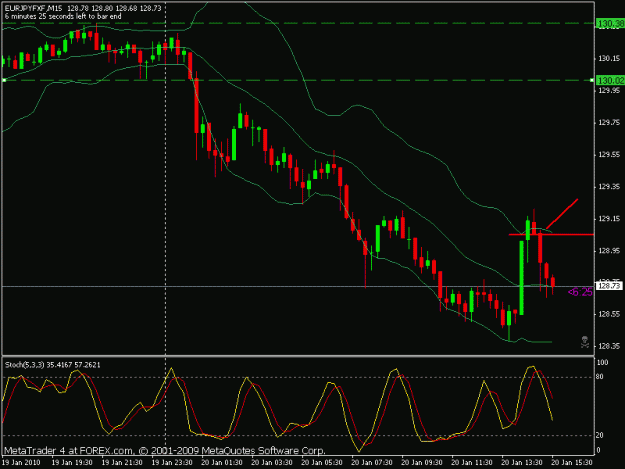
Task: Click the '20 Jan 05:30' time axis label
Action: click(x=322, y=462)
